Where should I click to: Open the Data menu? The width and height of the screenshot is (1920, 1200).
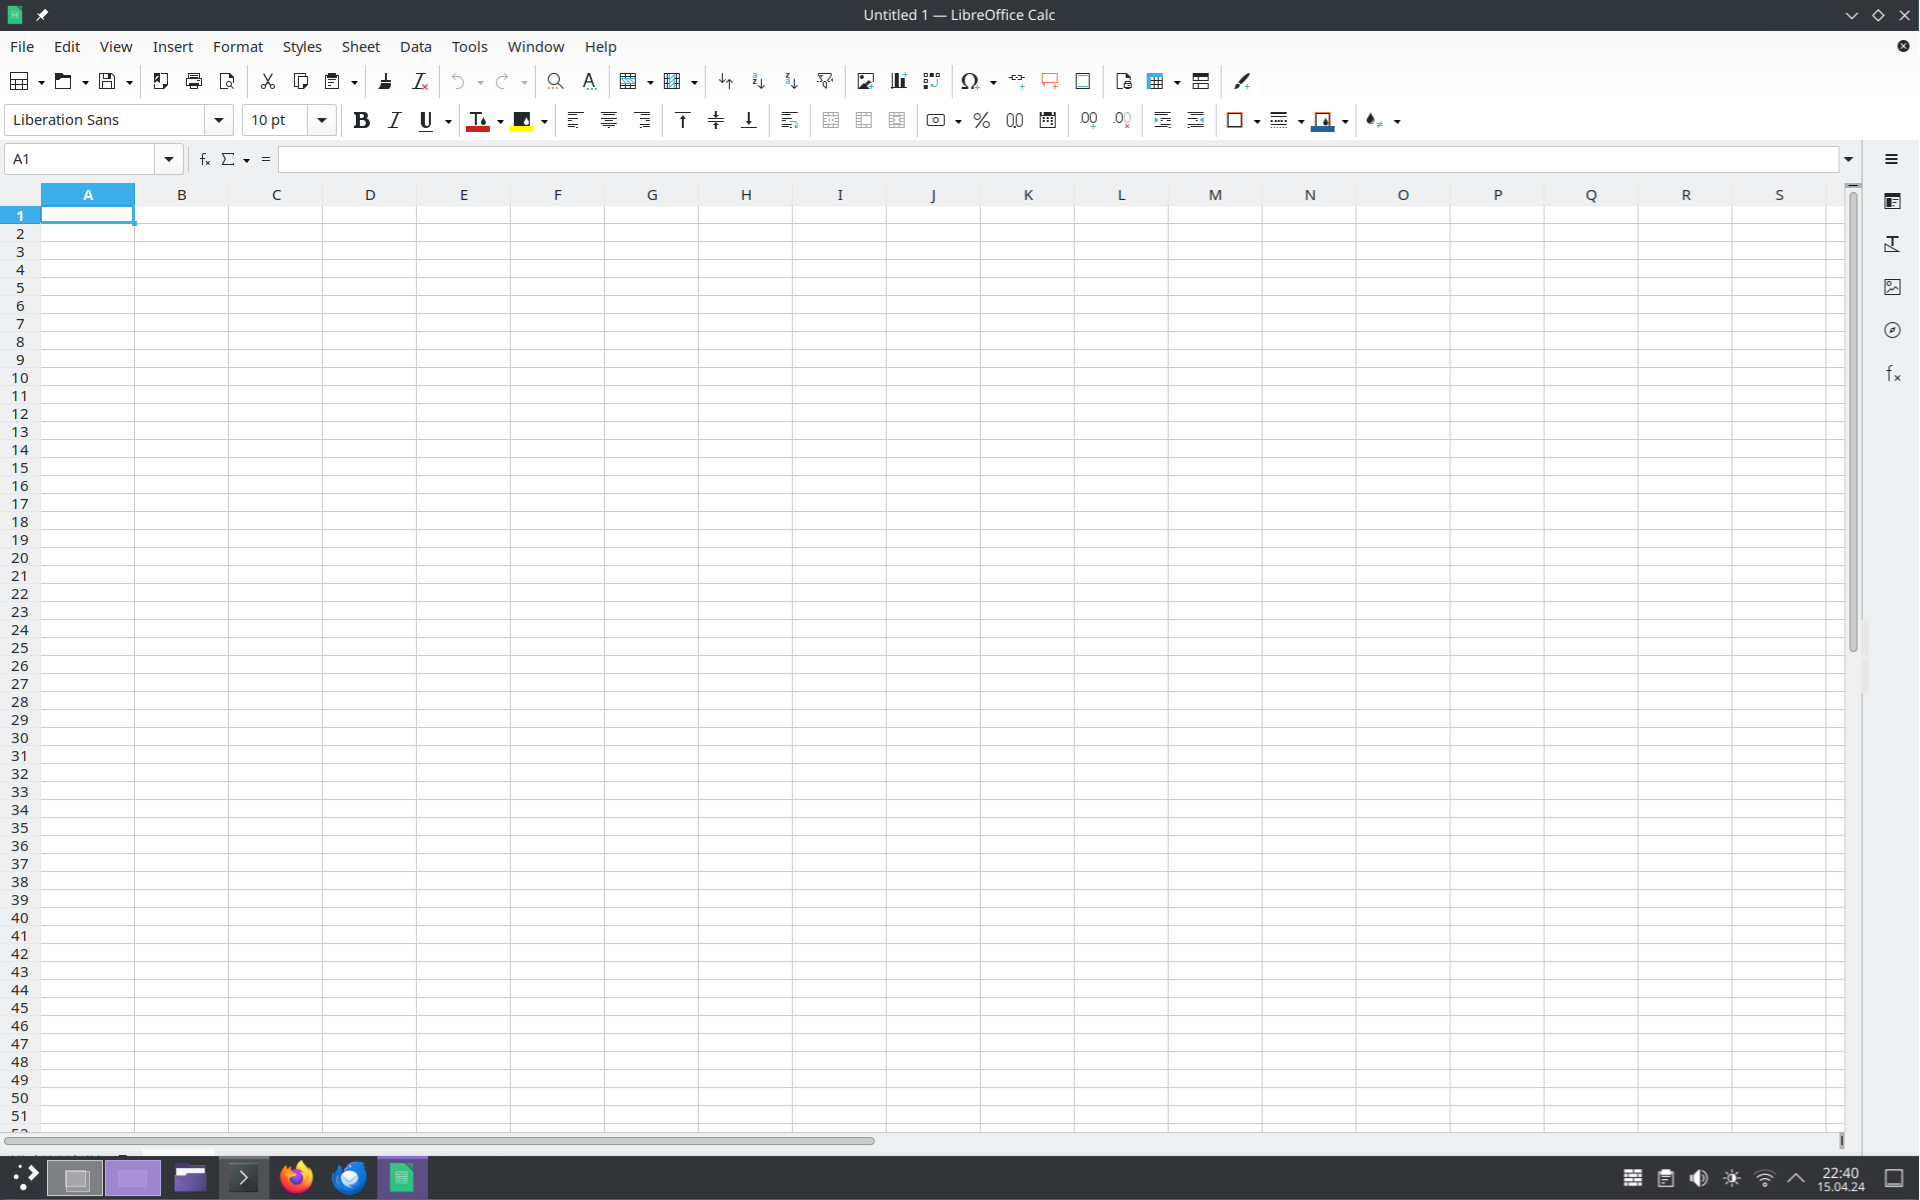click(415, 47)
